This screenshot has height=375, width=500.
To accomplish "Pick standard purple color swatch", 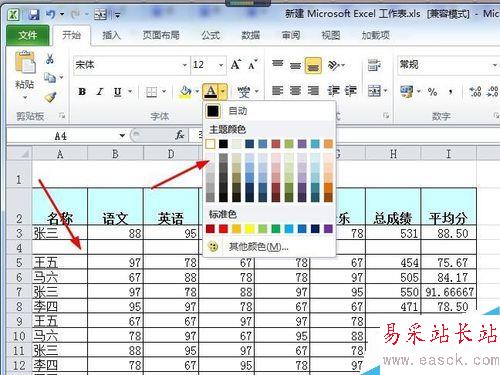I will pyautogui.click(x=328, y=229).
